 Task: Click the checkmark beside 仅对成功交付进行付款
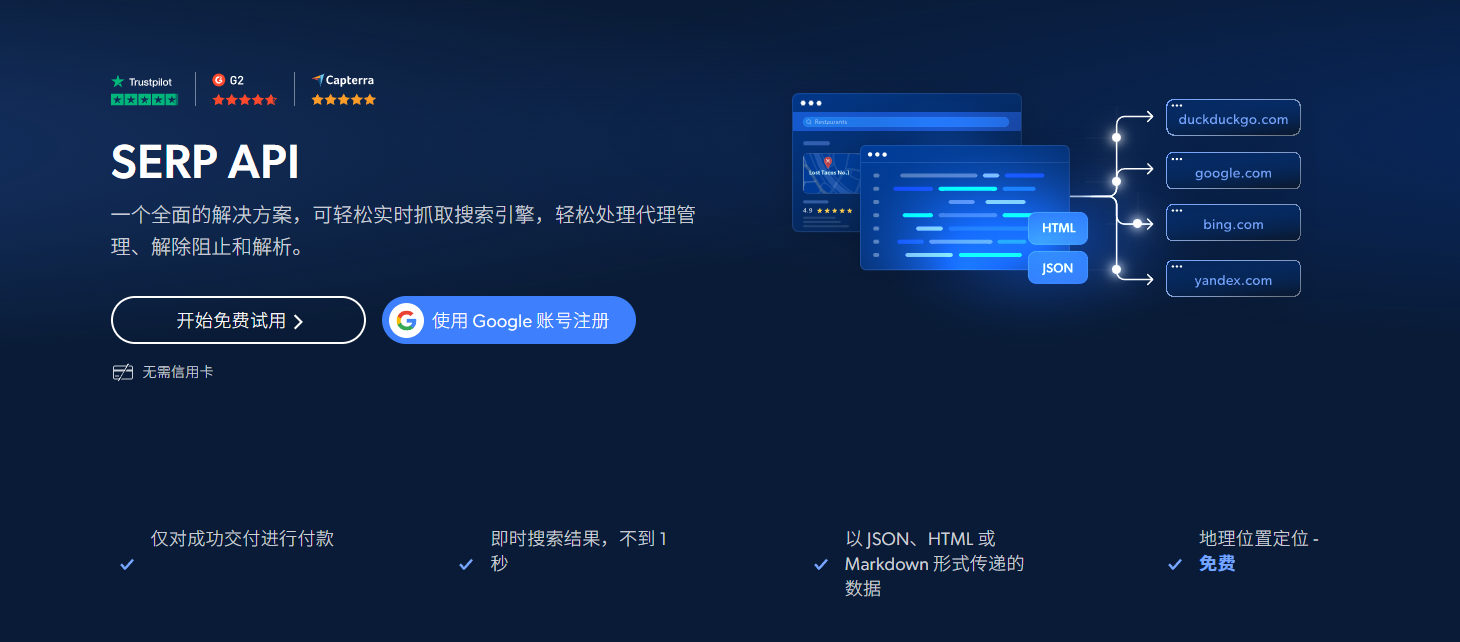point(126,564)
